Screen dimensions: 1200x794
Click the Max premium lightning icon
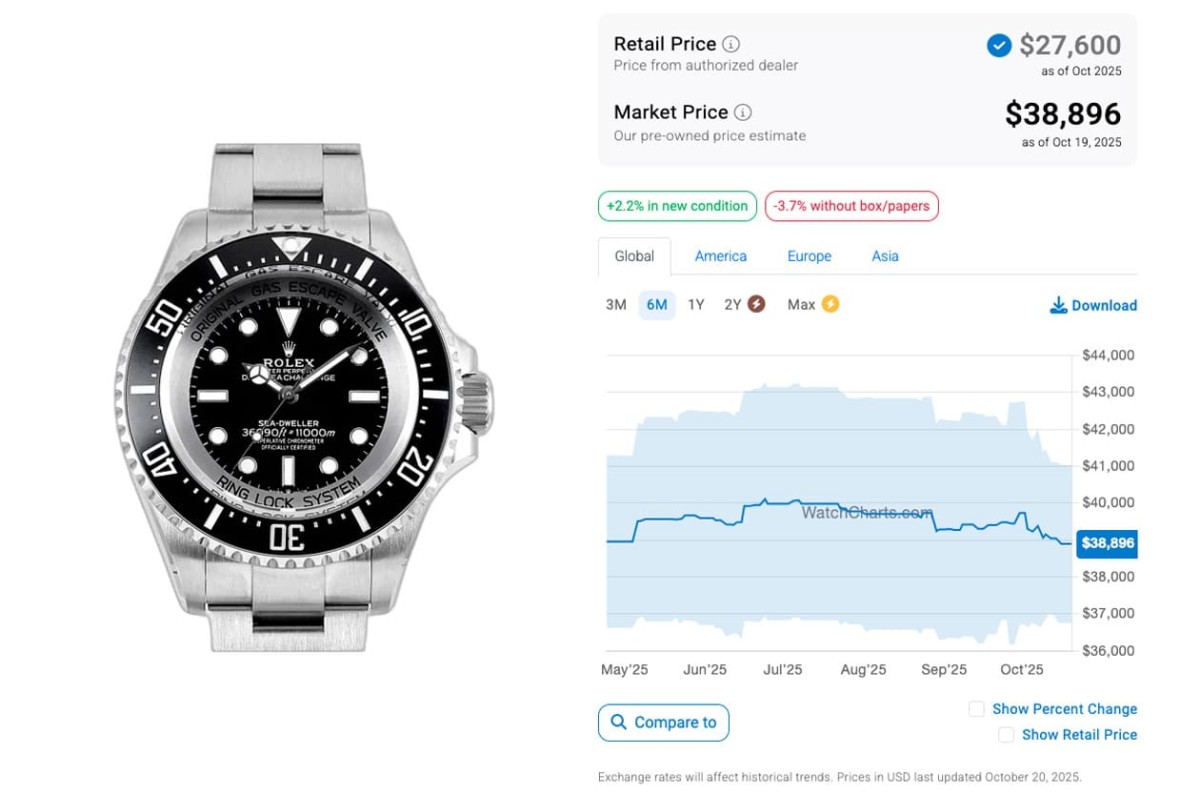point(829,304)
